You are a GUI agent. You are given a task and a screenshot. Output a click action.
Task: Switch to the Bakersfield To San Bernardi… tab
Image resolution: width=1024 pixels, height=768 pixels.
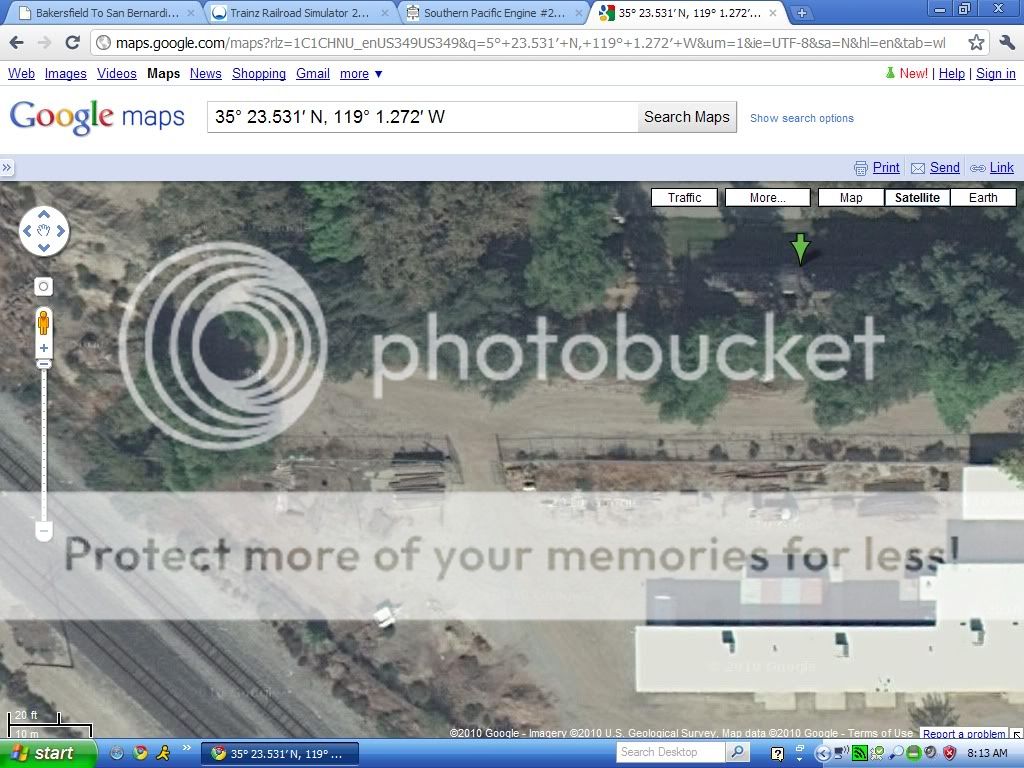106,12
